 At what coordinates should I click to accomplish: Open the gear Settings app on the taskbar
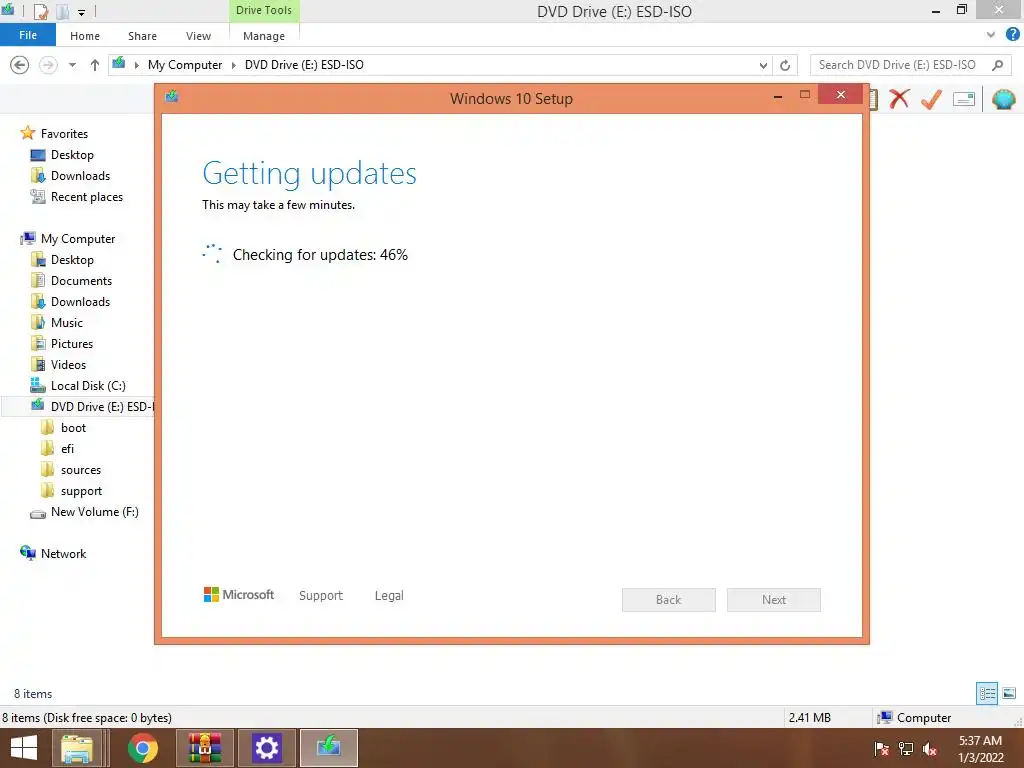pos(267,748)
